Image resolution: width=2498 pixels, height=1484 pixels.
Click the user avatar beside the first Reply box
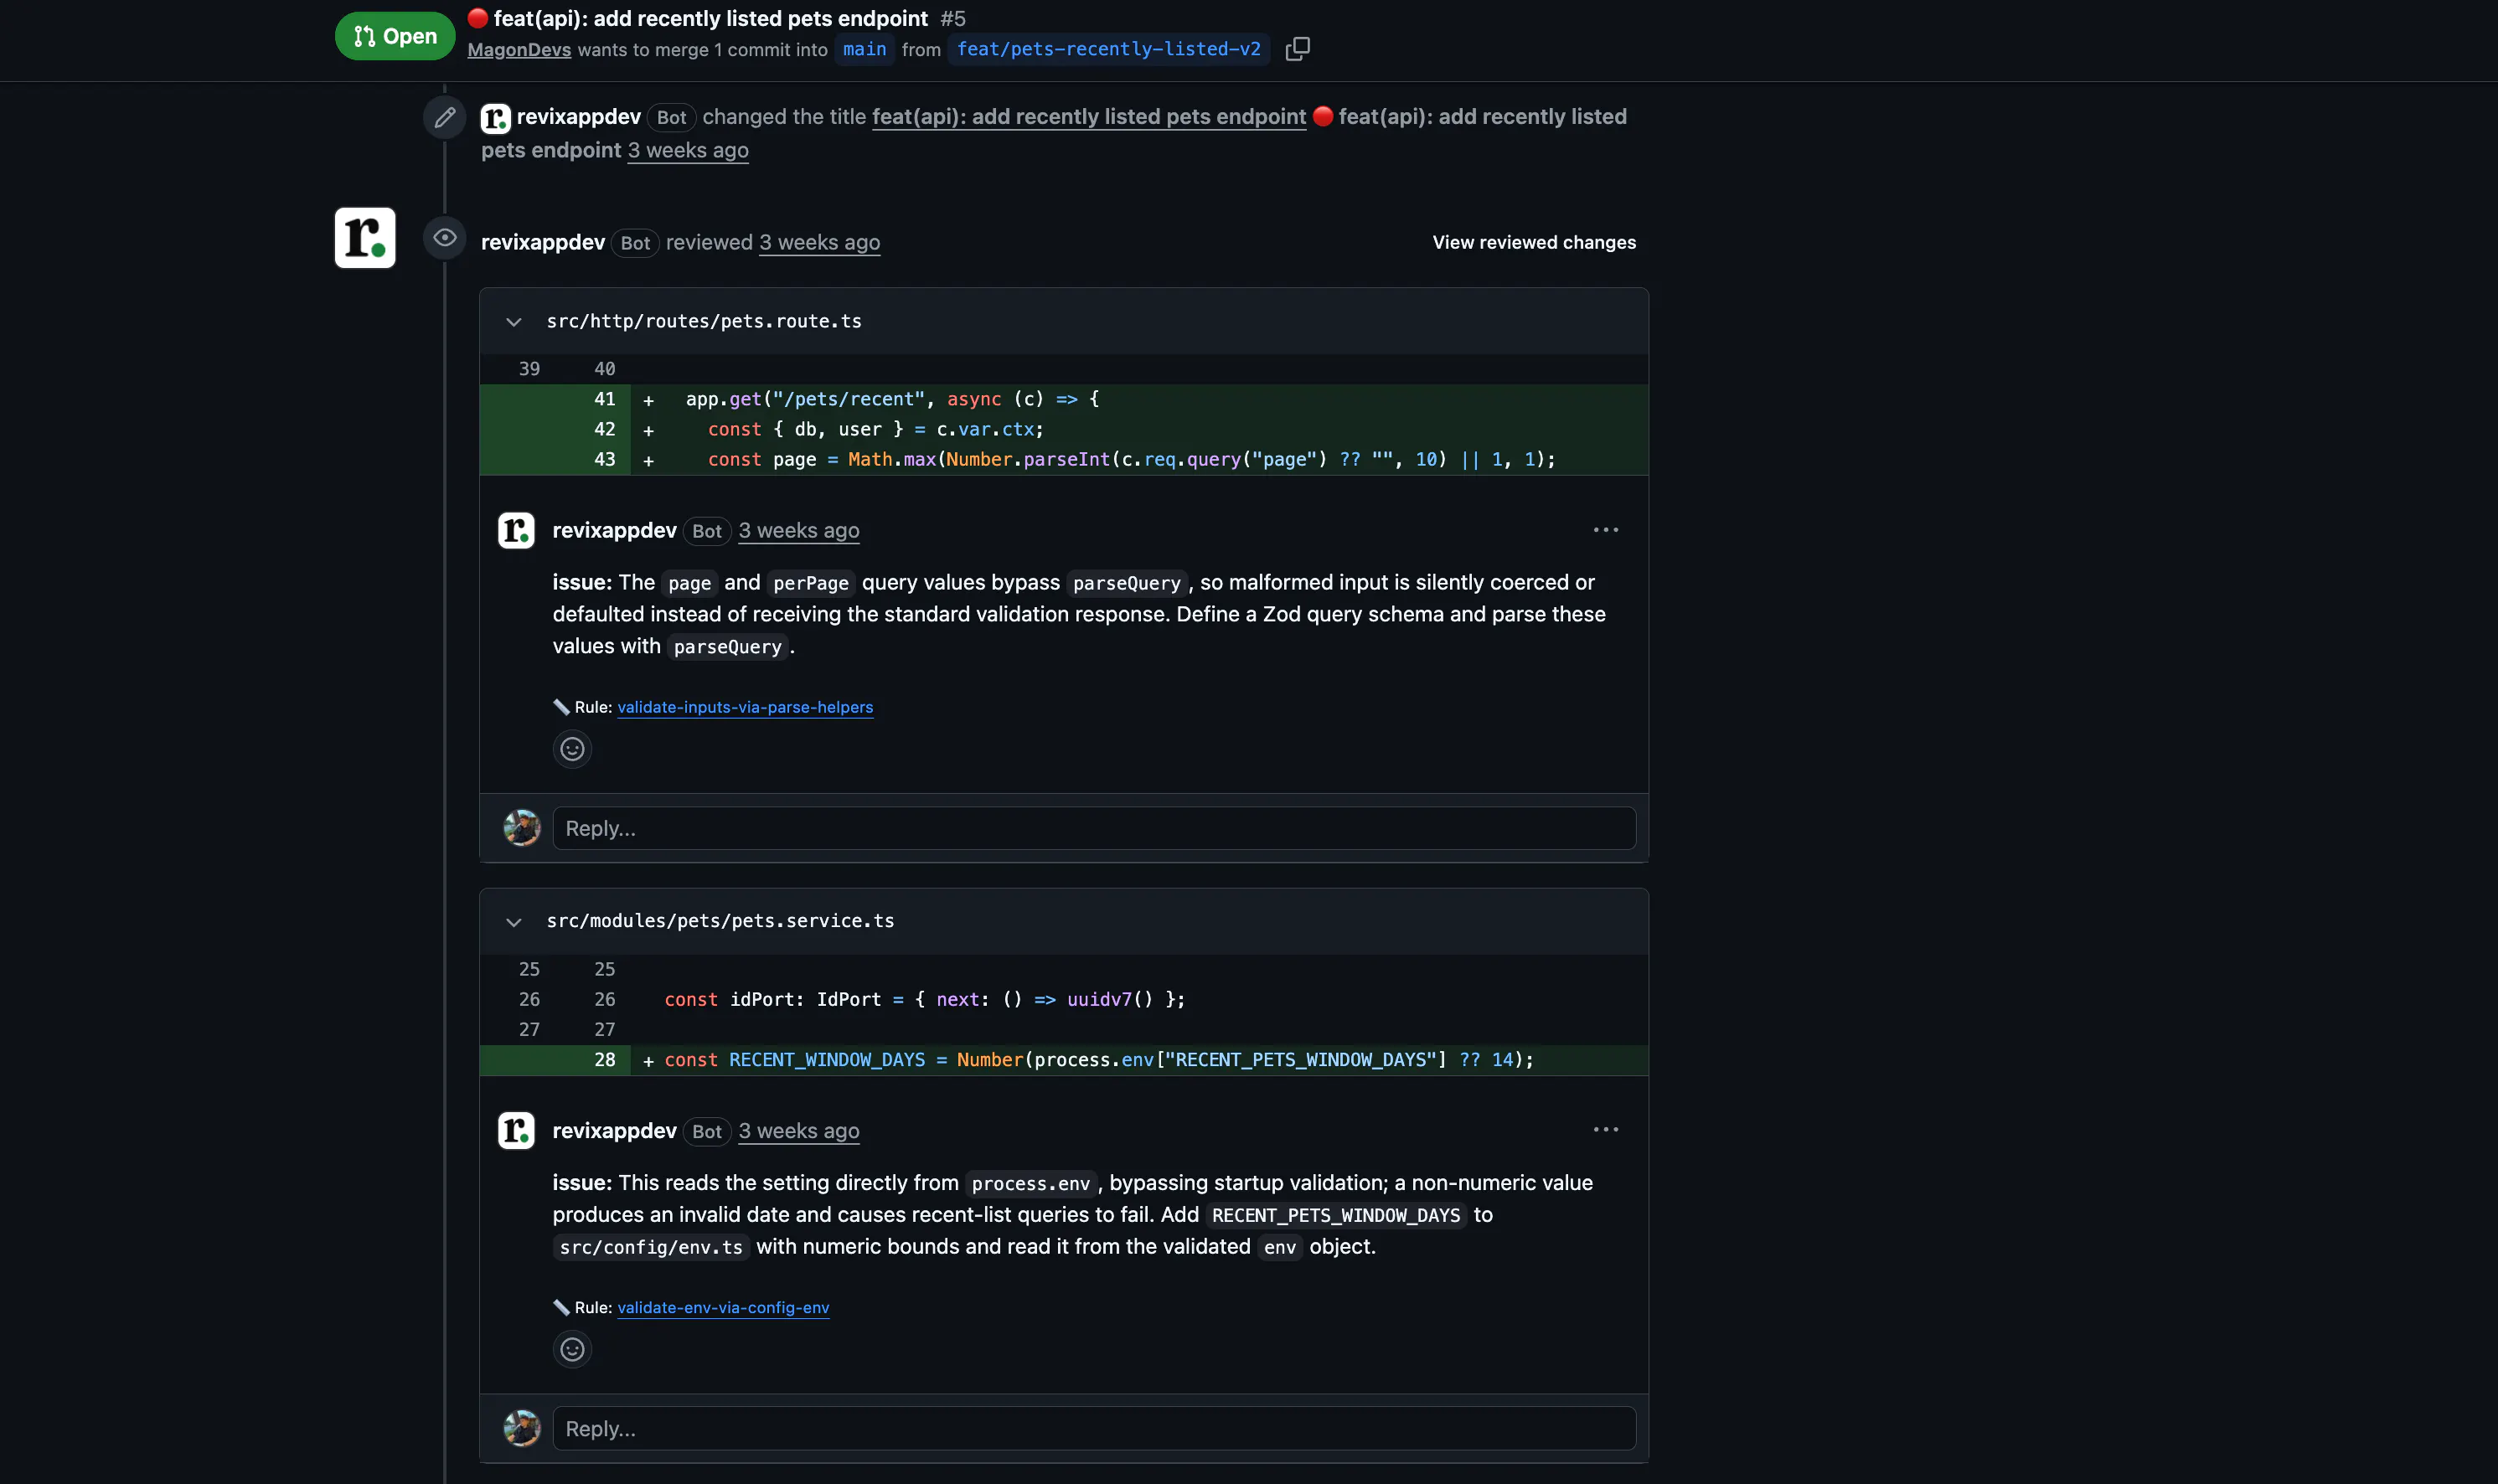[x=522, y=828]
